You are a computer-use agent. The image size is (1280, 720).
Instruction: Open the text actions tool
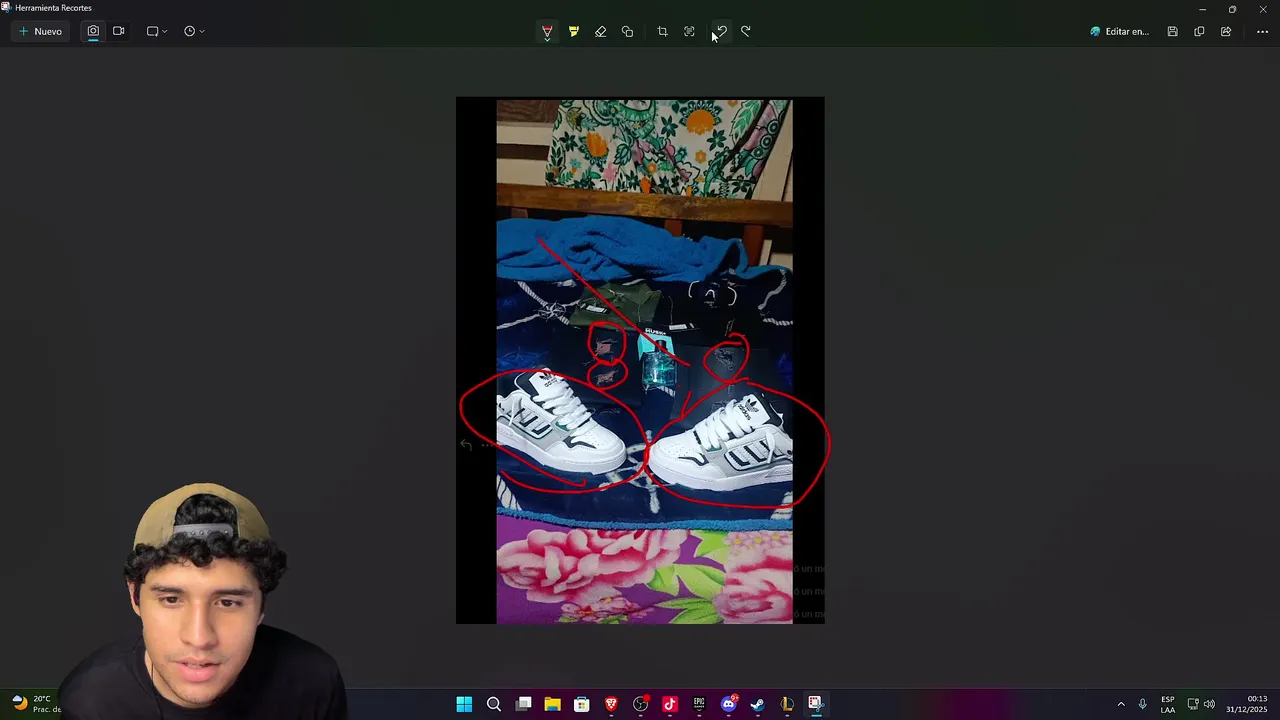pos(689,32)
